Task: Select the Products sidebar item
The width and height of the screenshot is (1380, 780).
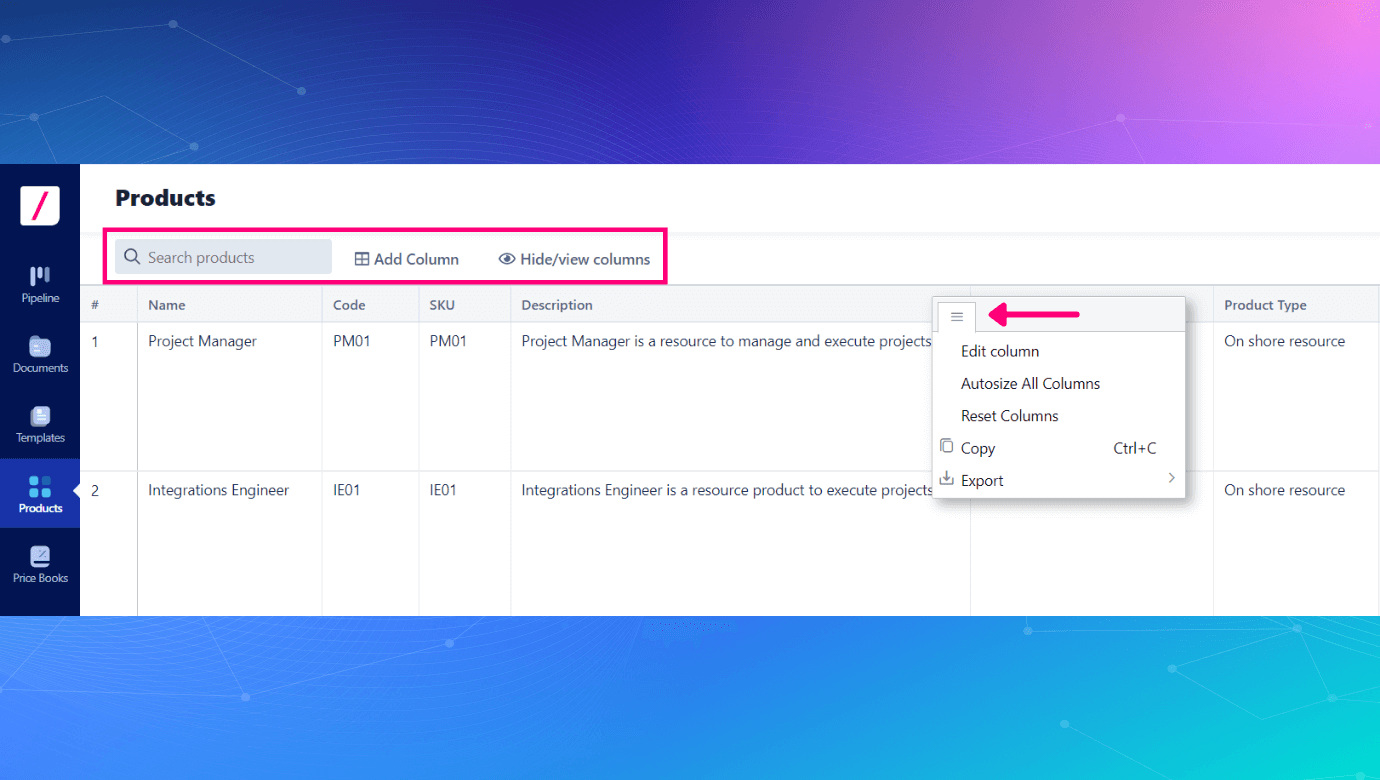Action: (40, 495)
